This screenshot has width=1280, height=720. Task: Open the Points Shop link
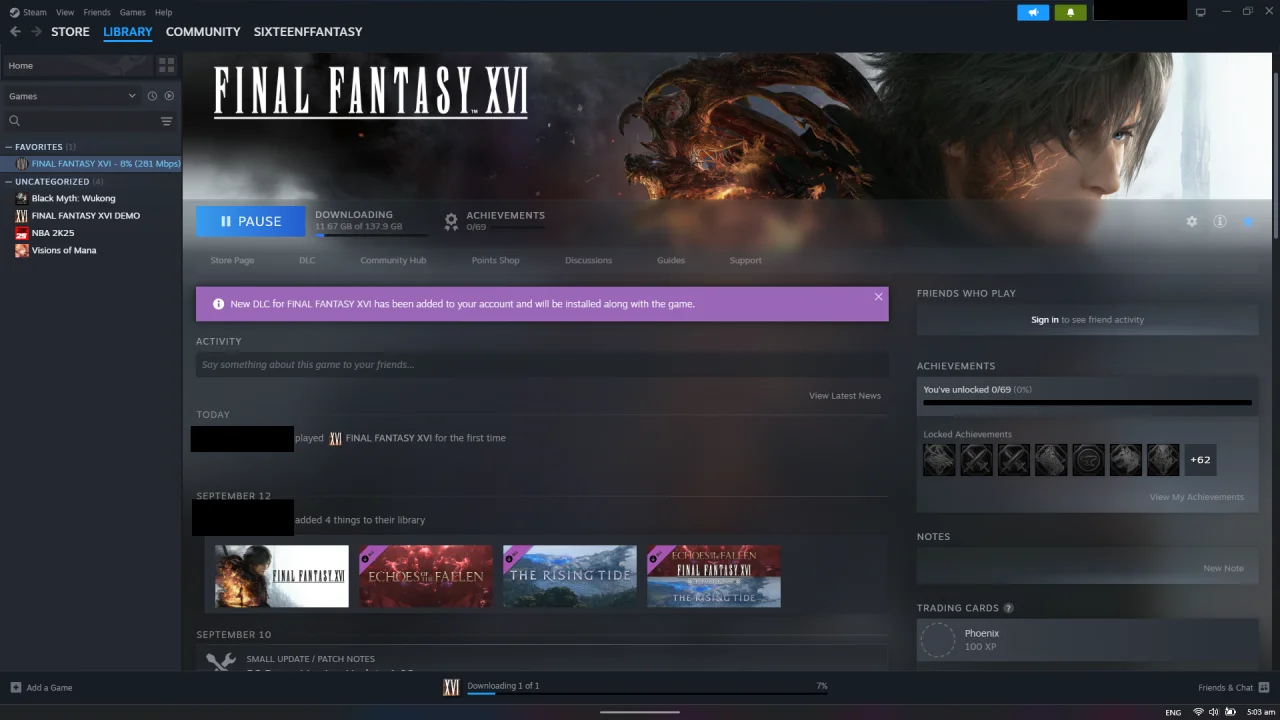[x=496, y=260]
